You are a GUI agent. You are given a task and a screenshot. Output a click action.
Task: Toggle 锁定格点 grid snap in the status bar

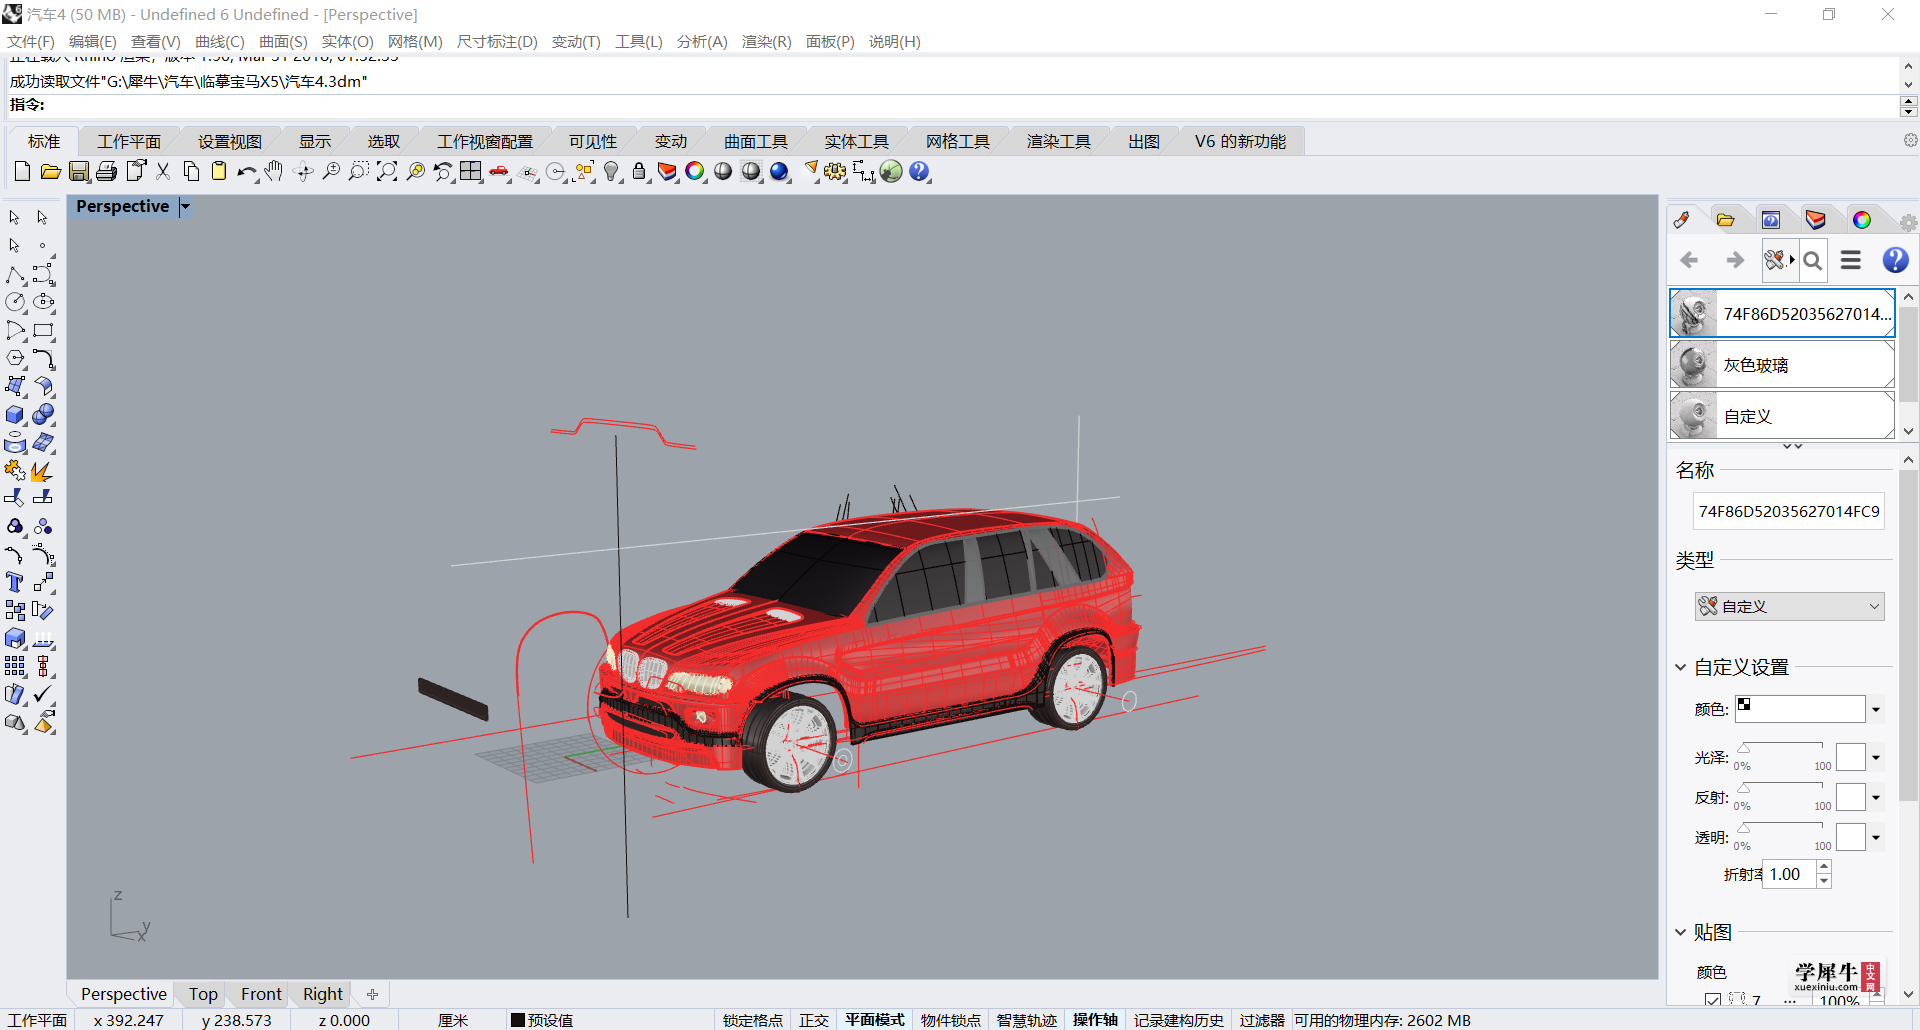point(752,1020)
